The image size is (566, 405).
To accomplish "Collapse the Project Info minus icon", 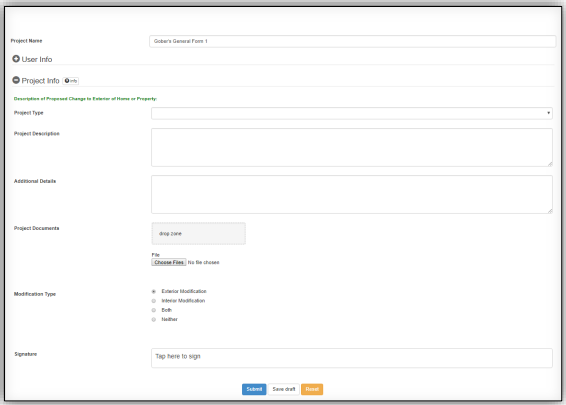I will (x=16, y=80).
